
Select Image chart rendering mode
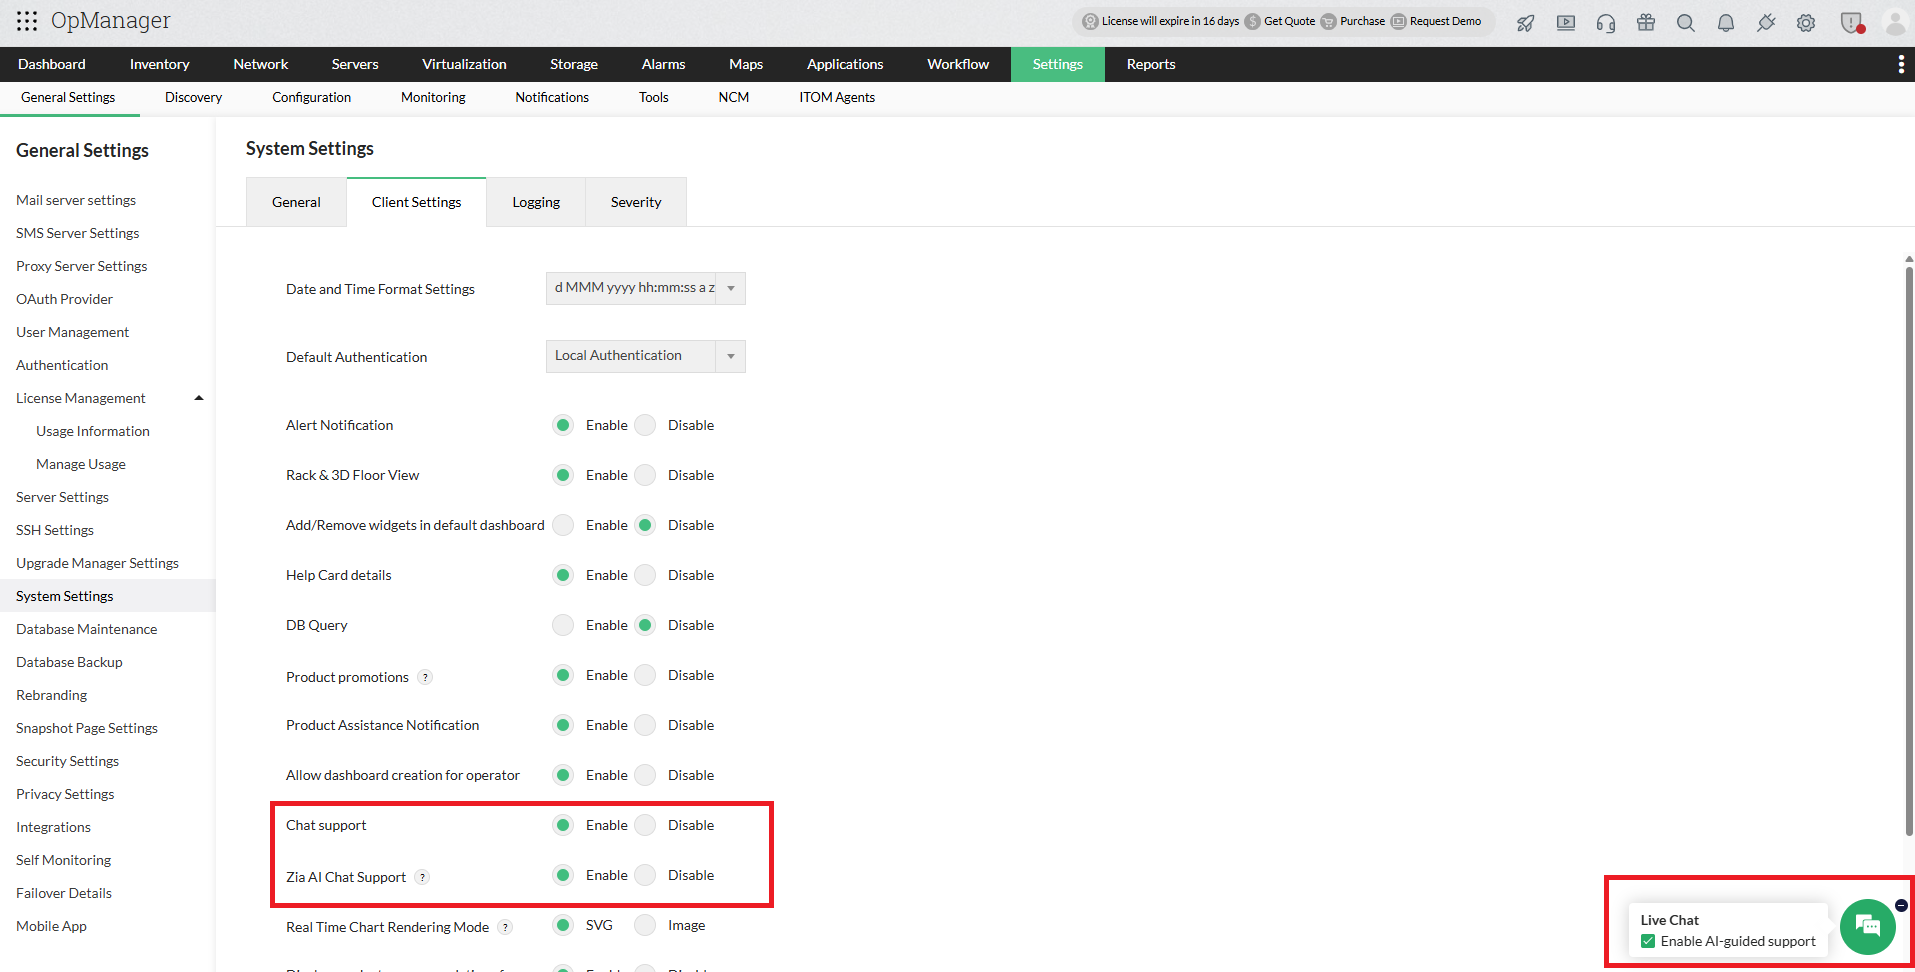(x=645, y=925)
